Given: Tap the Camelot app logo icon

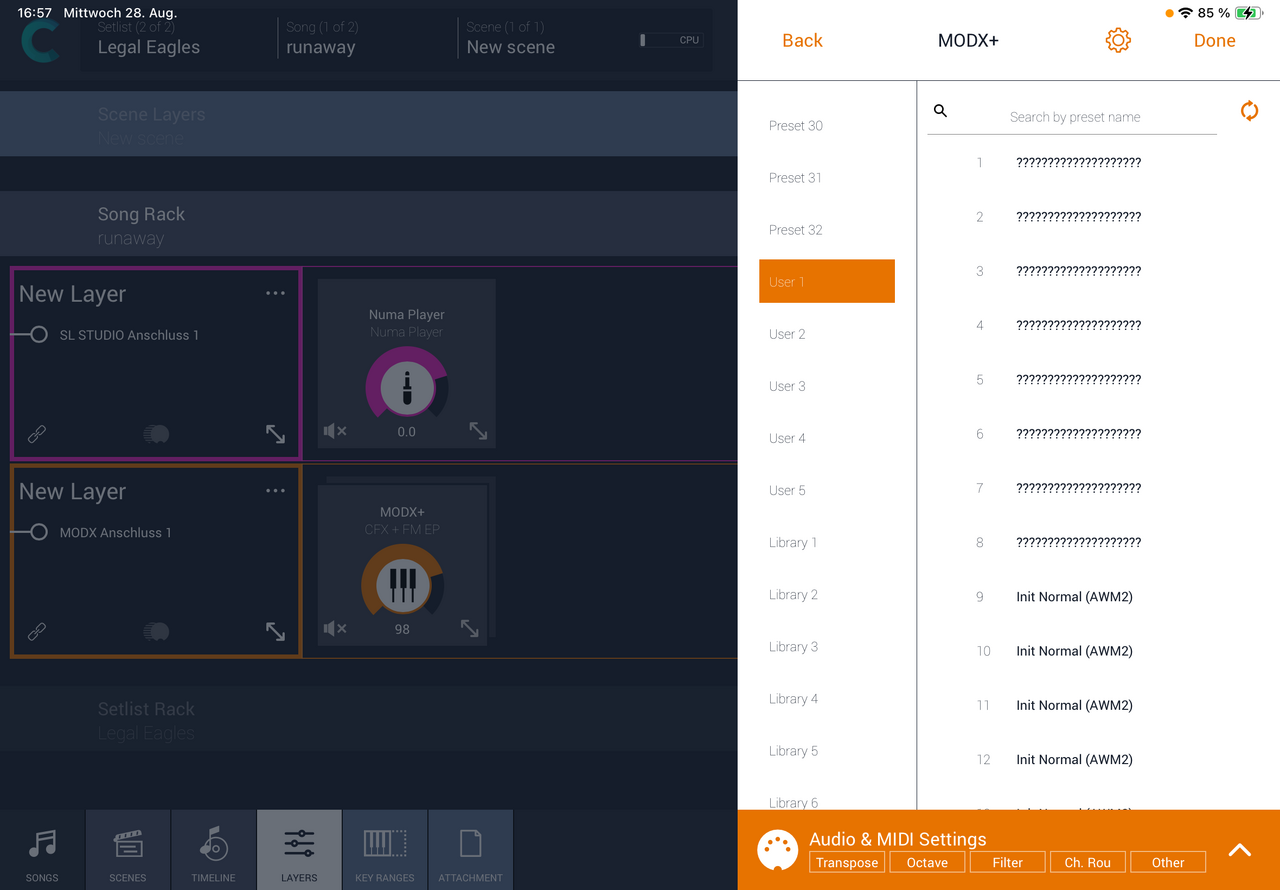Looking at the screenshot, I should (x=40, y=41).
